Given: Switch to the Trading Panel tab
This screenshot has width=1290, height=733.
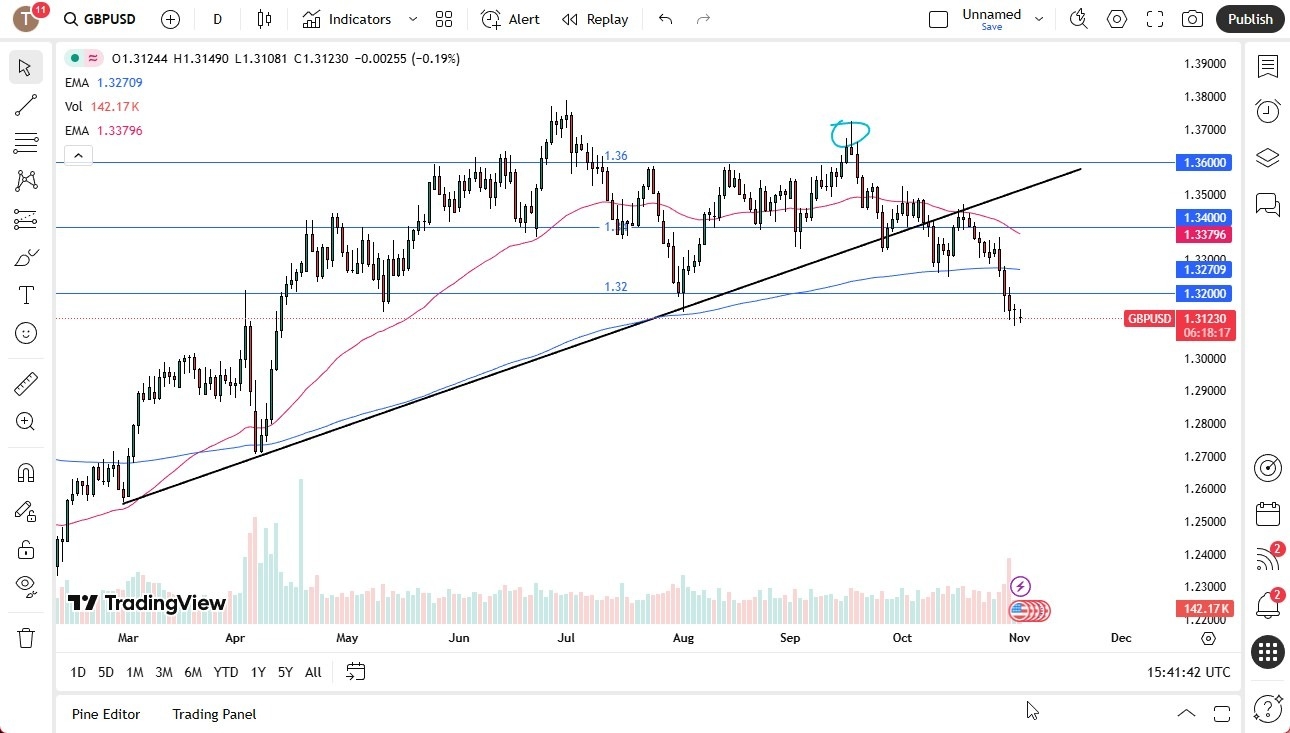Looking at the screenshot, I should [x=213, y=714].
